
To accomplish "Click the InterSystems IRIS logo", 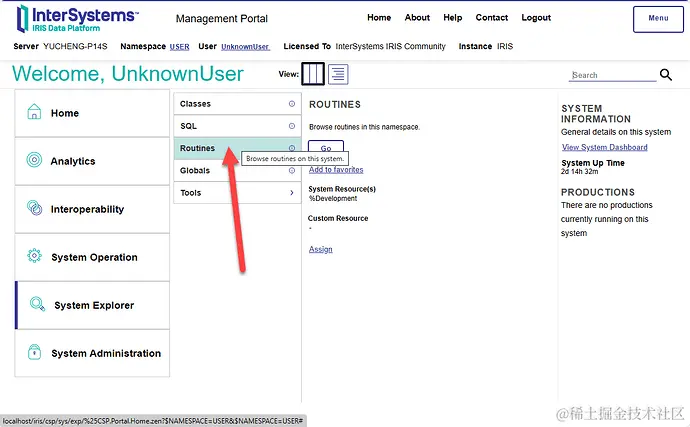I will pyautogui.click(x=77, y=18).
